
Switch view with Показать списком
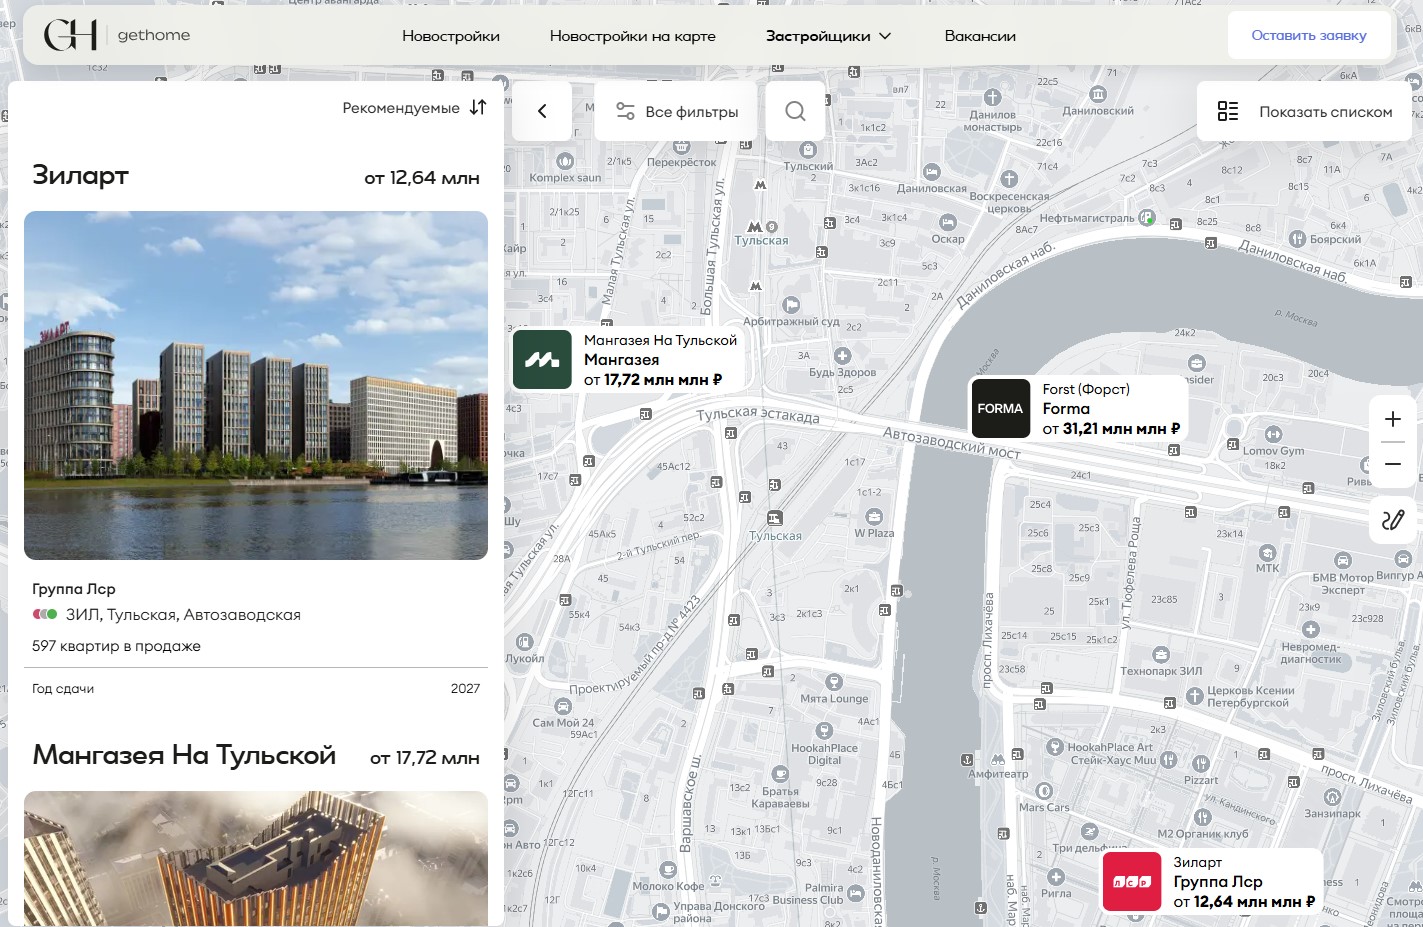click(x=1304, y=111)
